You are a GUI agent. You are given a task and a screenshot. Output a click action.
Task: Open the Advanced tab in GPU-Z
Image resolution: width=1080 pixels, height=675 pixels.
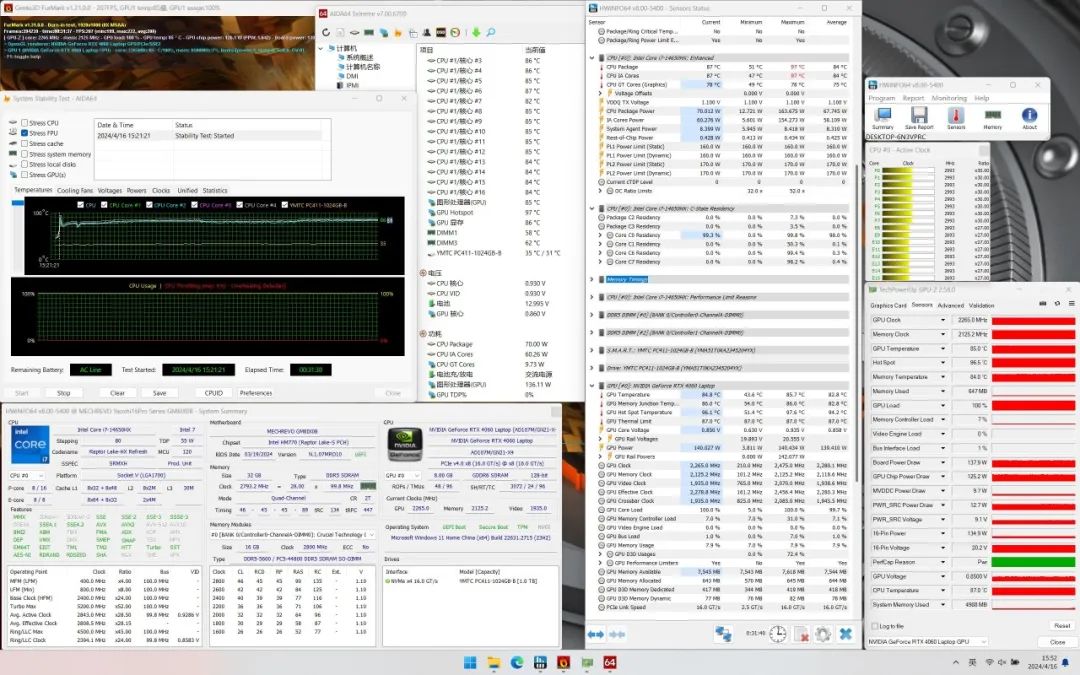[x=951, y=305]
